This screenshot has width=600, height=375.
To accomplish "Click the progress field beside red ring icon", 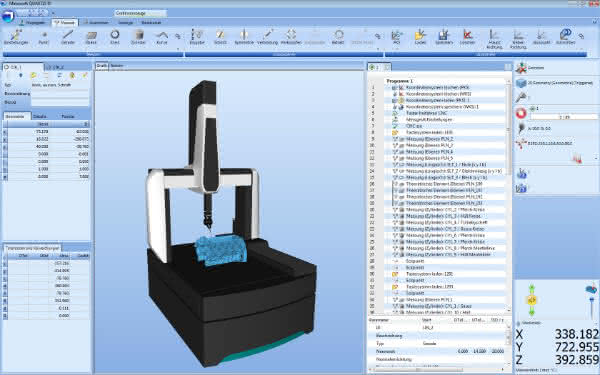I will [x=564, y=117].
